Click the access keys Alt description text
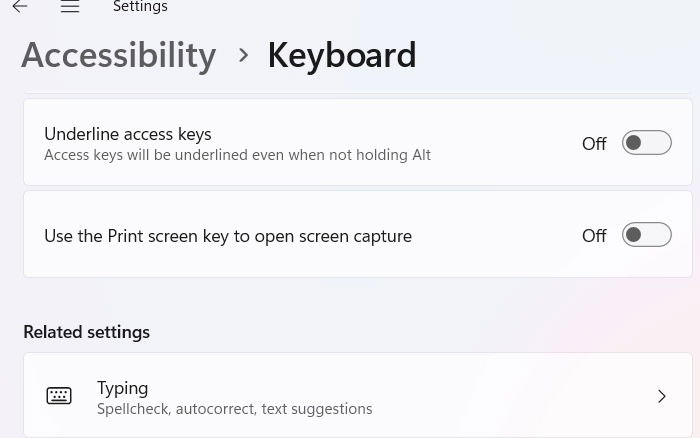 [x=237, y=155]
